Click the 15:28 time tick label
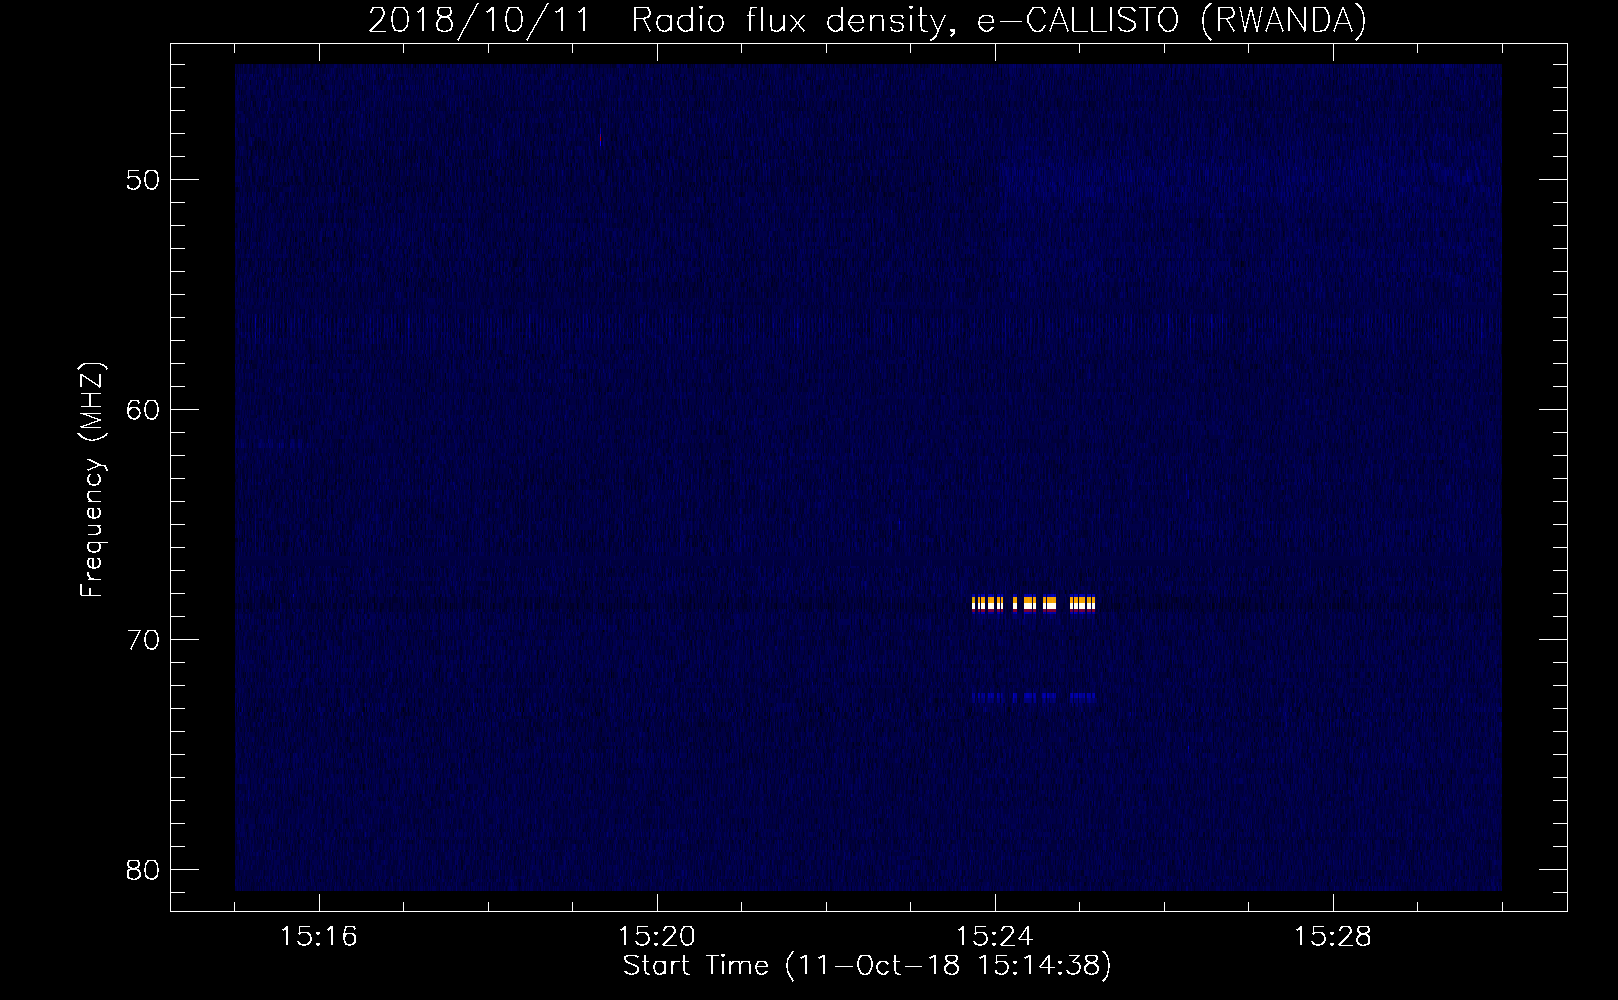The height and width of the screenshot is (1000, 1618). 1333,937
